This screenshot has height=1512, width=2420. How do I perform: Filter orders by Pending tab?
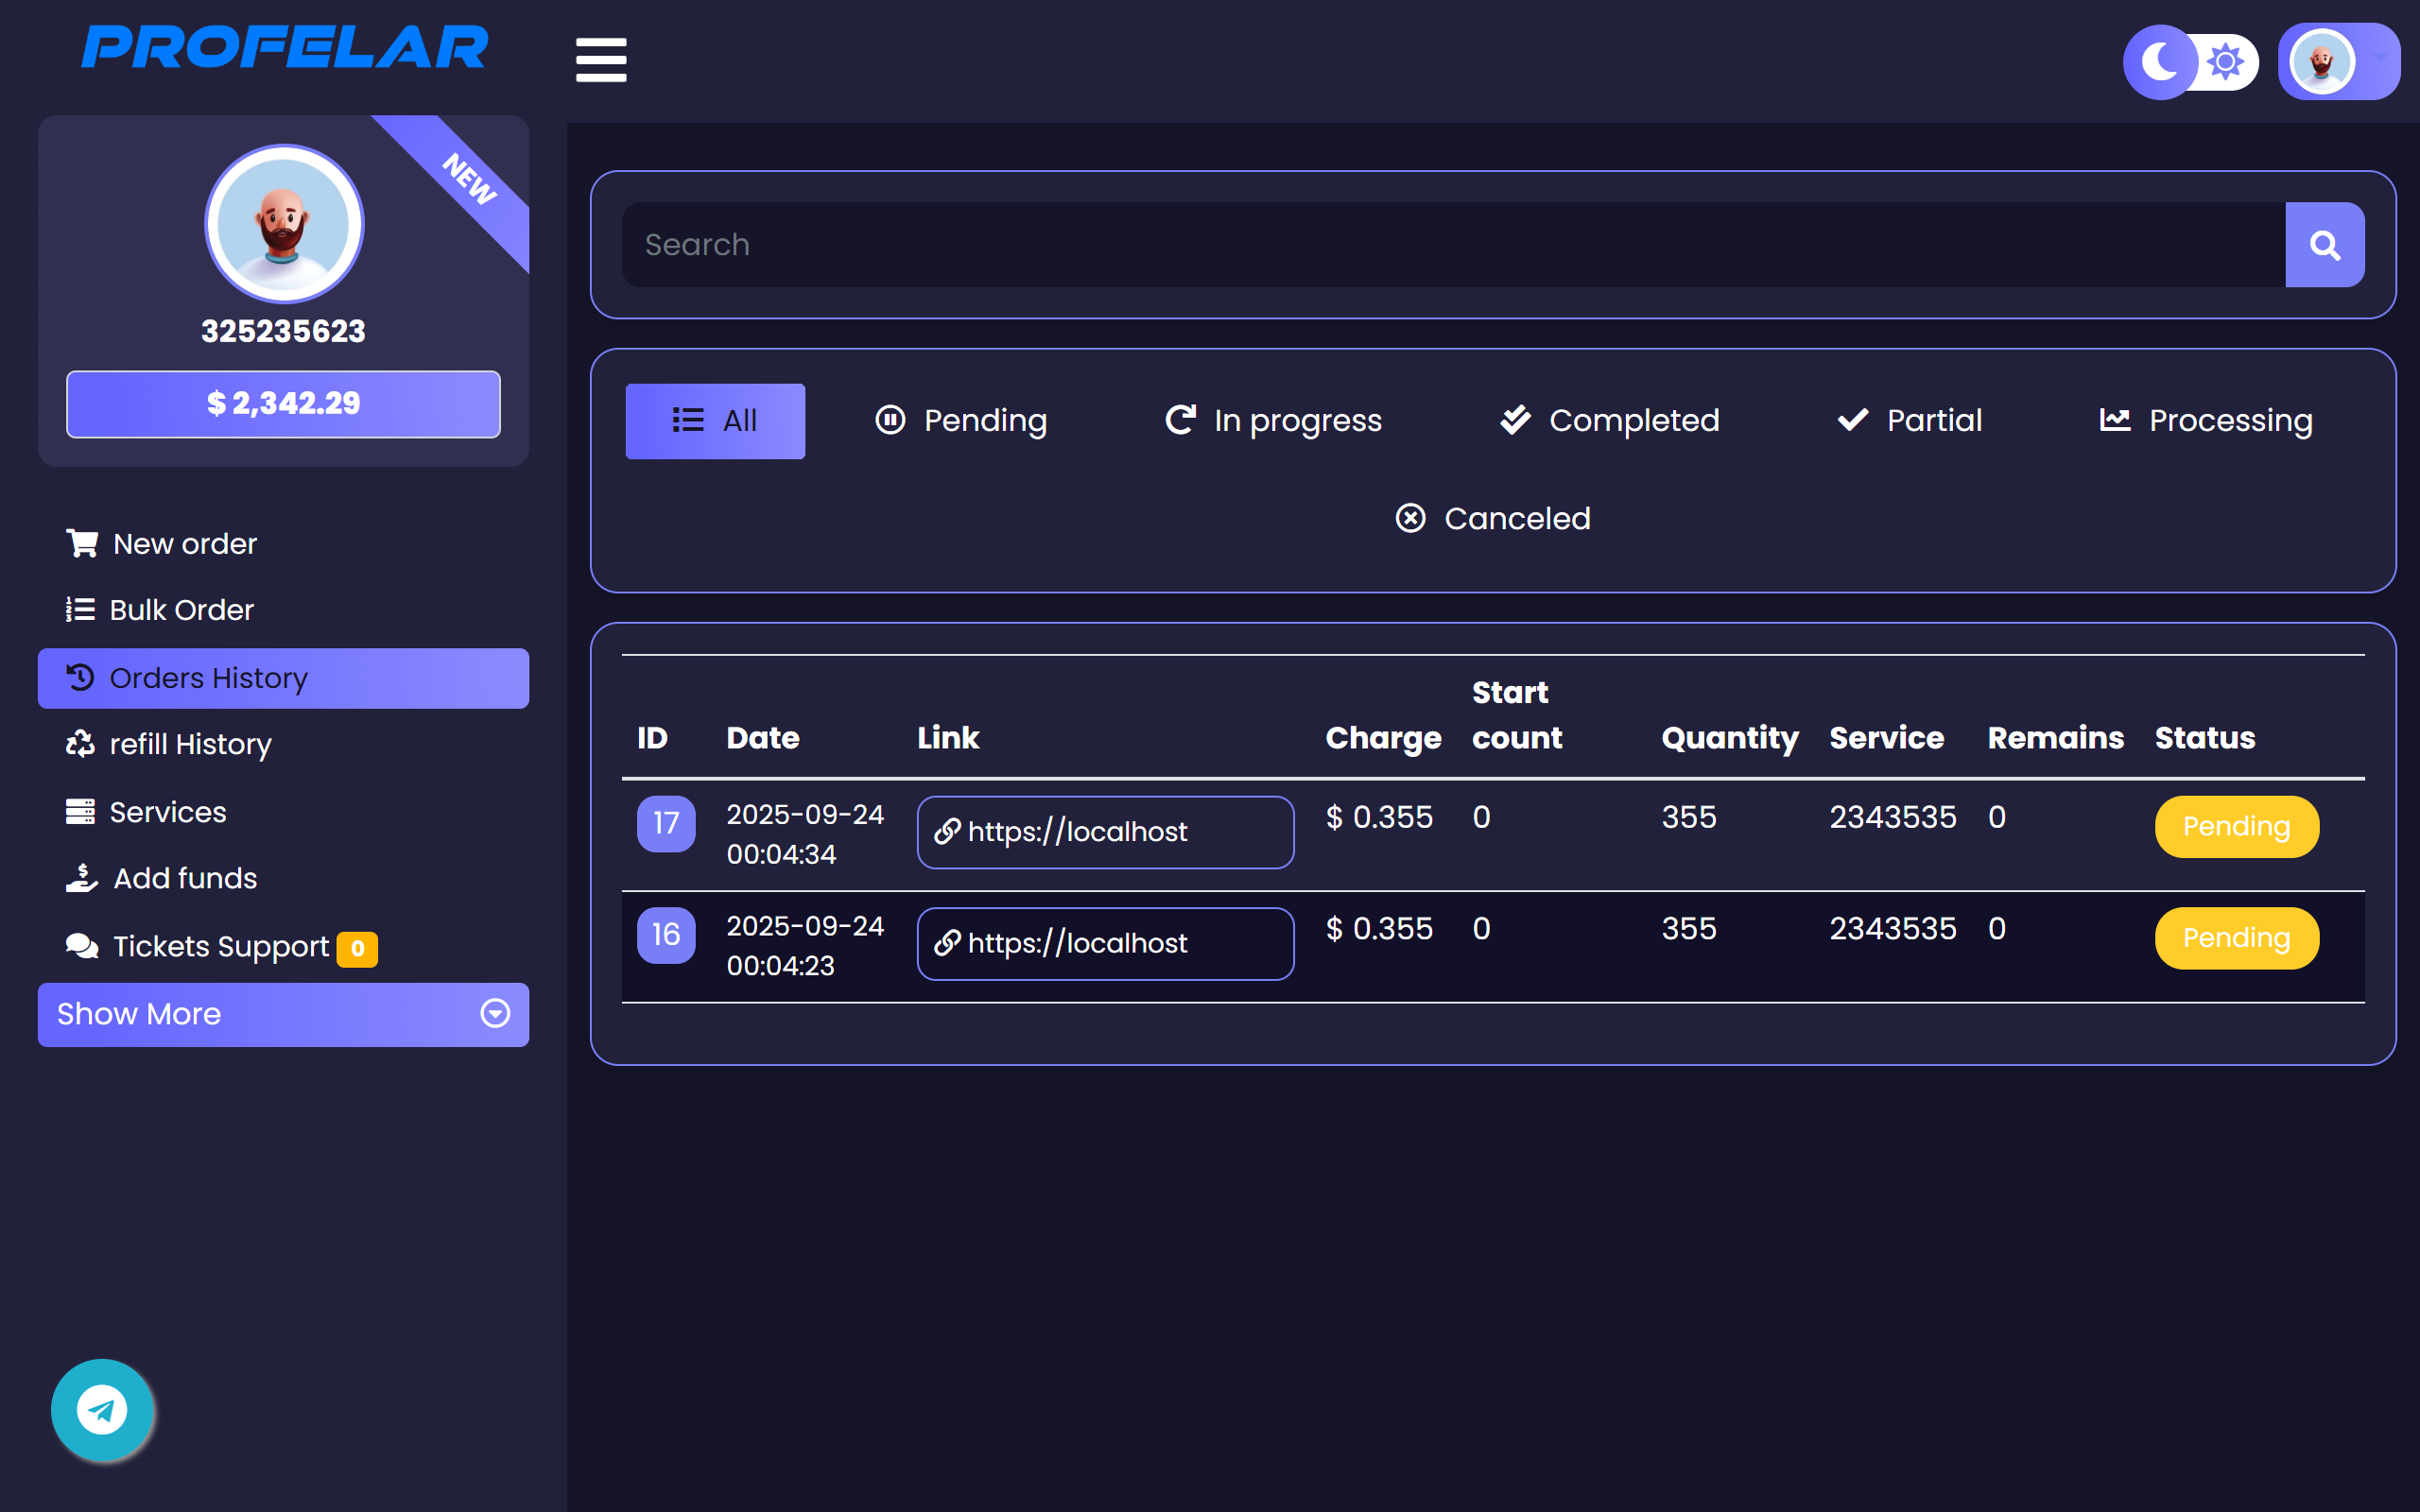[x=962, y=421]
